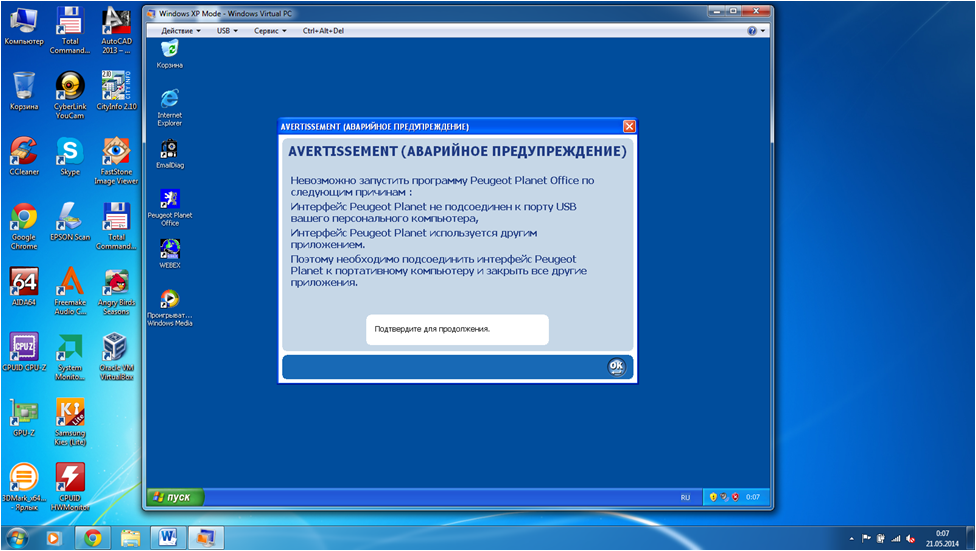The height and width of the screenshot is (551, 976).
Task: Click the Chrome taskbar button
Action: [x=93, y=538]
